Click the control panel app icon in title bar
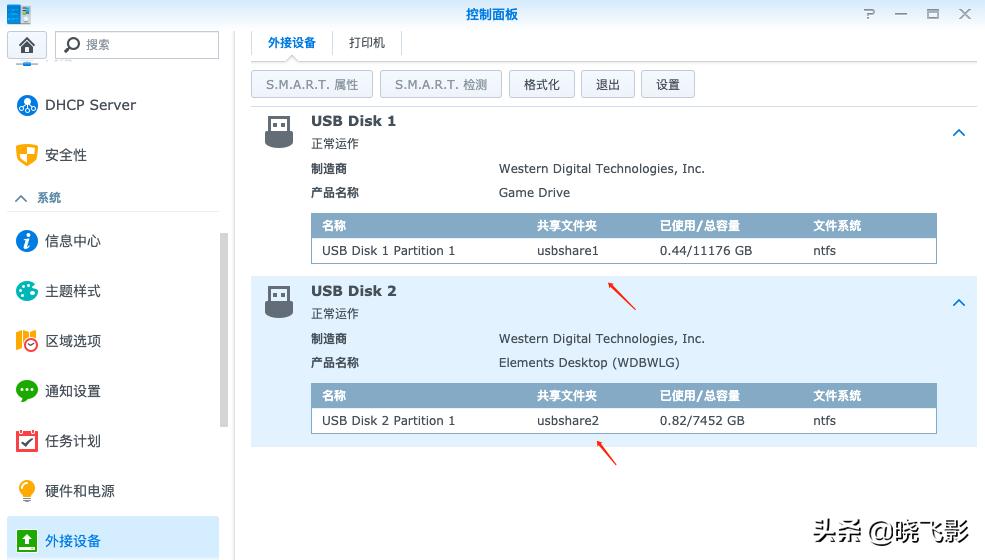985x560 pixels. (x=19, y=14)
